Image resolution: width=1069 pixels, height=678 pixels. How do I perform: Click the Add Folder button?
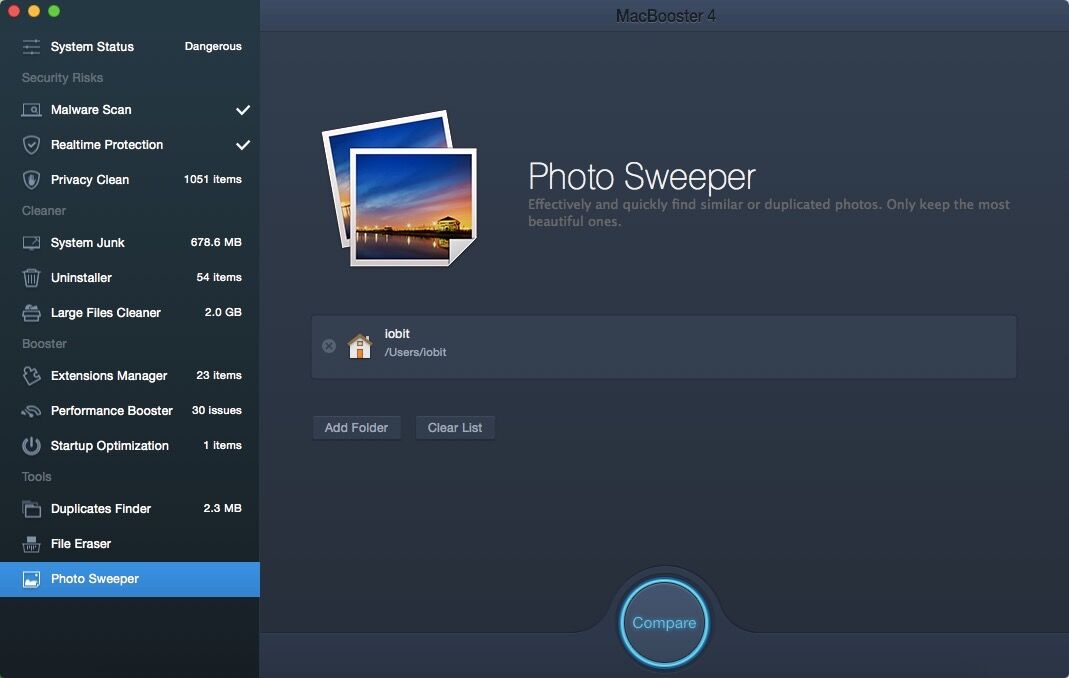[357, 428]
